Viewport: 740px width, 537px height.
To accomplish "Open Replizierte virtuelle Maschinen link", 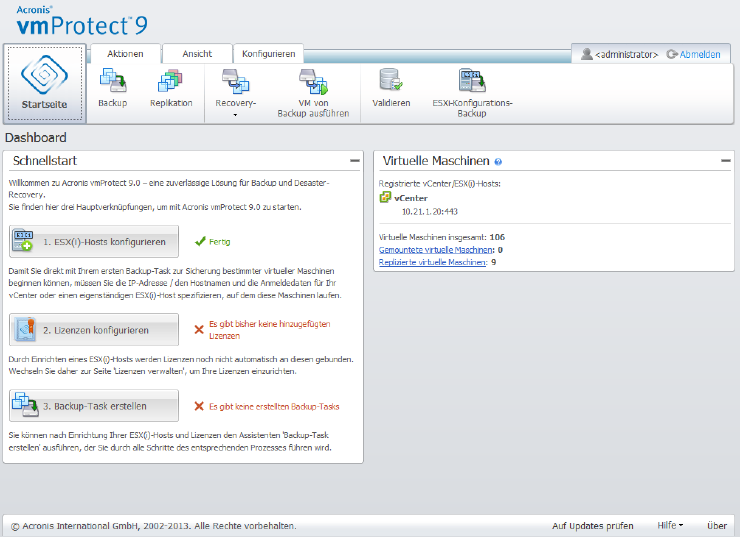I will 432,262.
